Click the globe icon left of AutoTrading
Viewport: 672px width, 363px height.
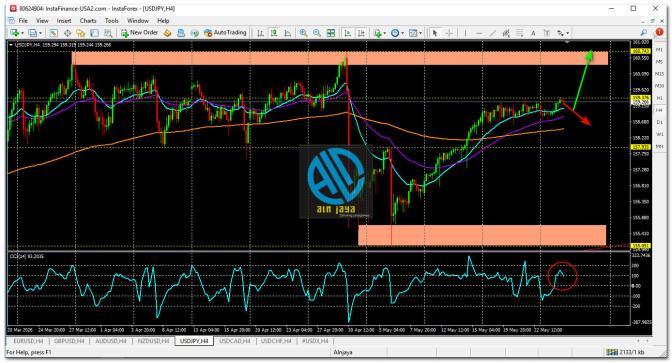point(195,33)
